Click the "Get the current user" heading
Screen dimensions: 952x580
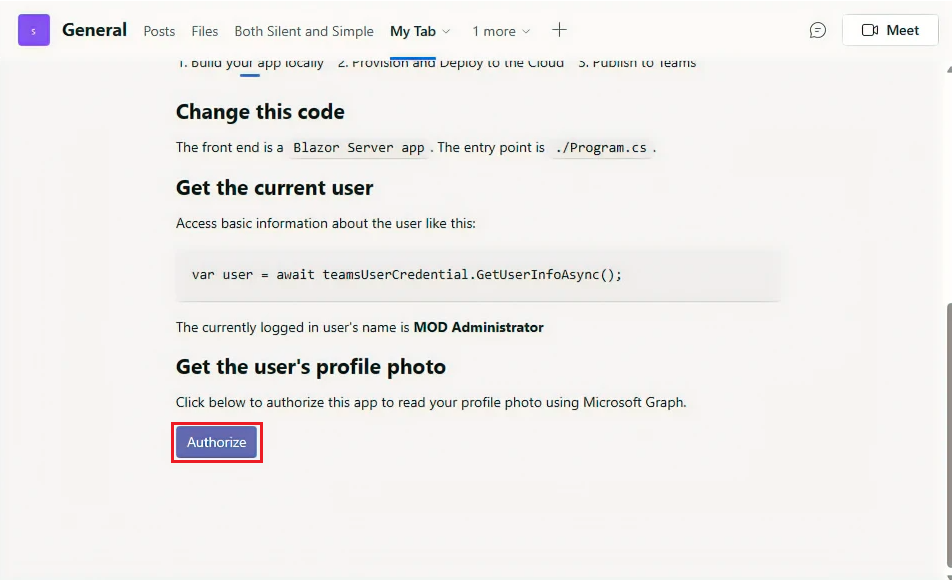pyautogui.click(x=274, y=187)
